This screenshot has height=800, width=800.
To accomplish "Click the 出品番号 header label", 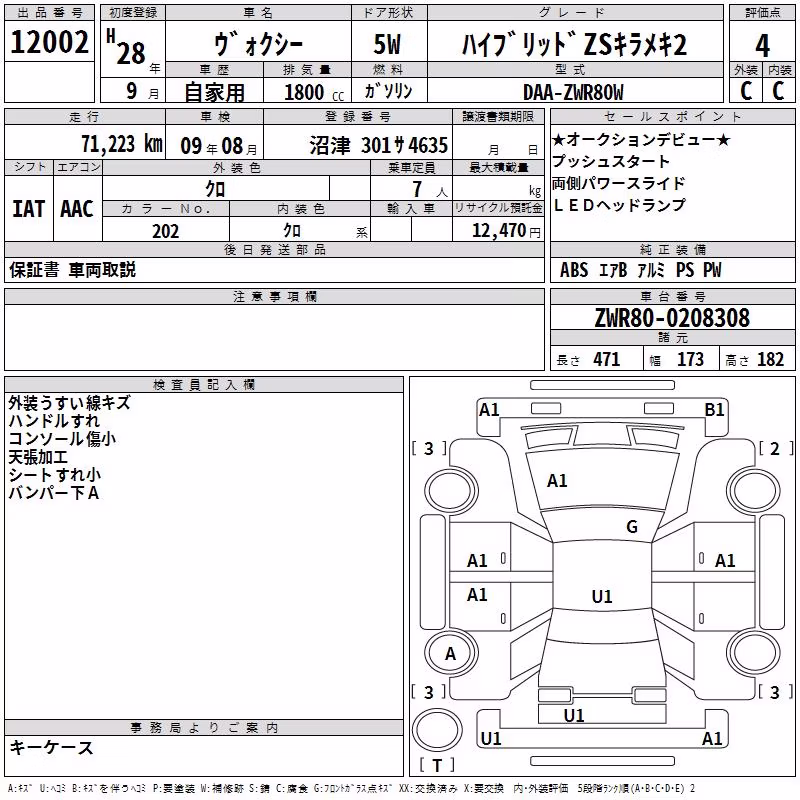I will [49, 13].
